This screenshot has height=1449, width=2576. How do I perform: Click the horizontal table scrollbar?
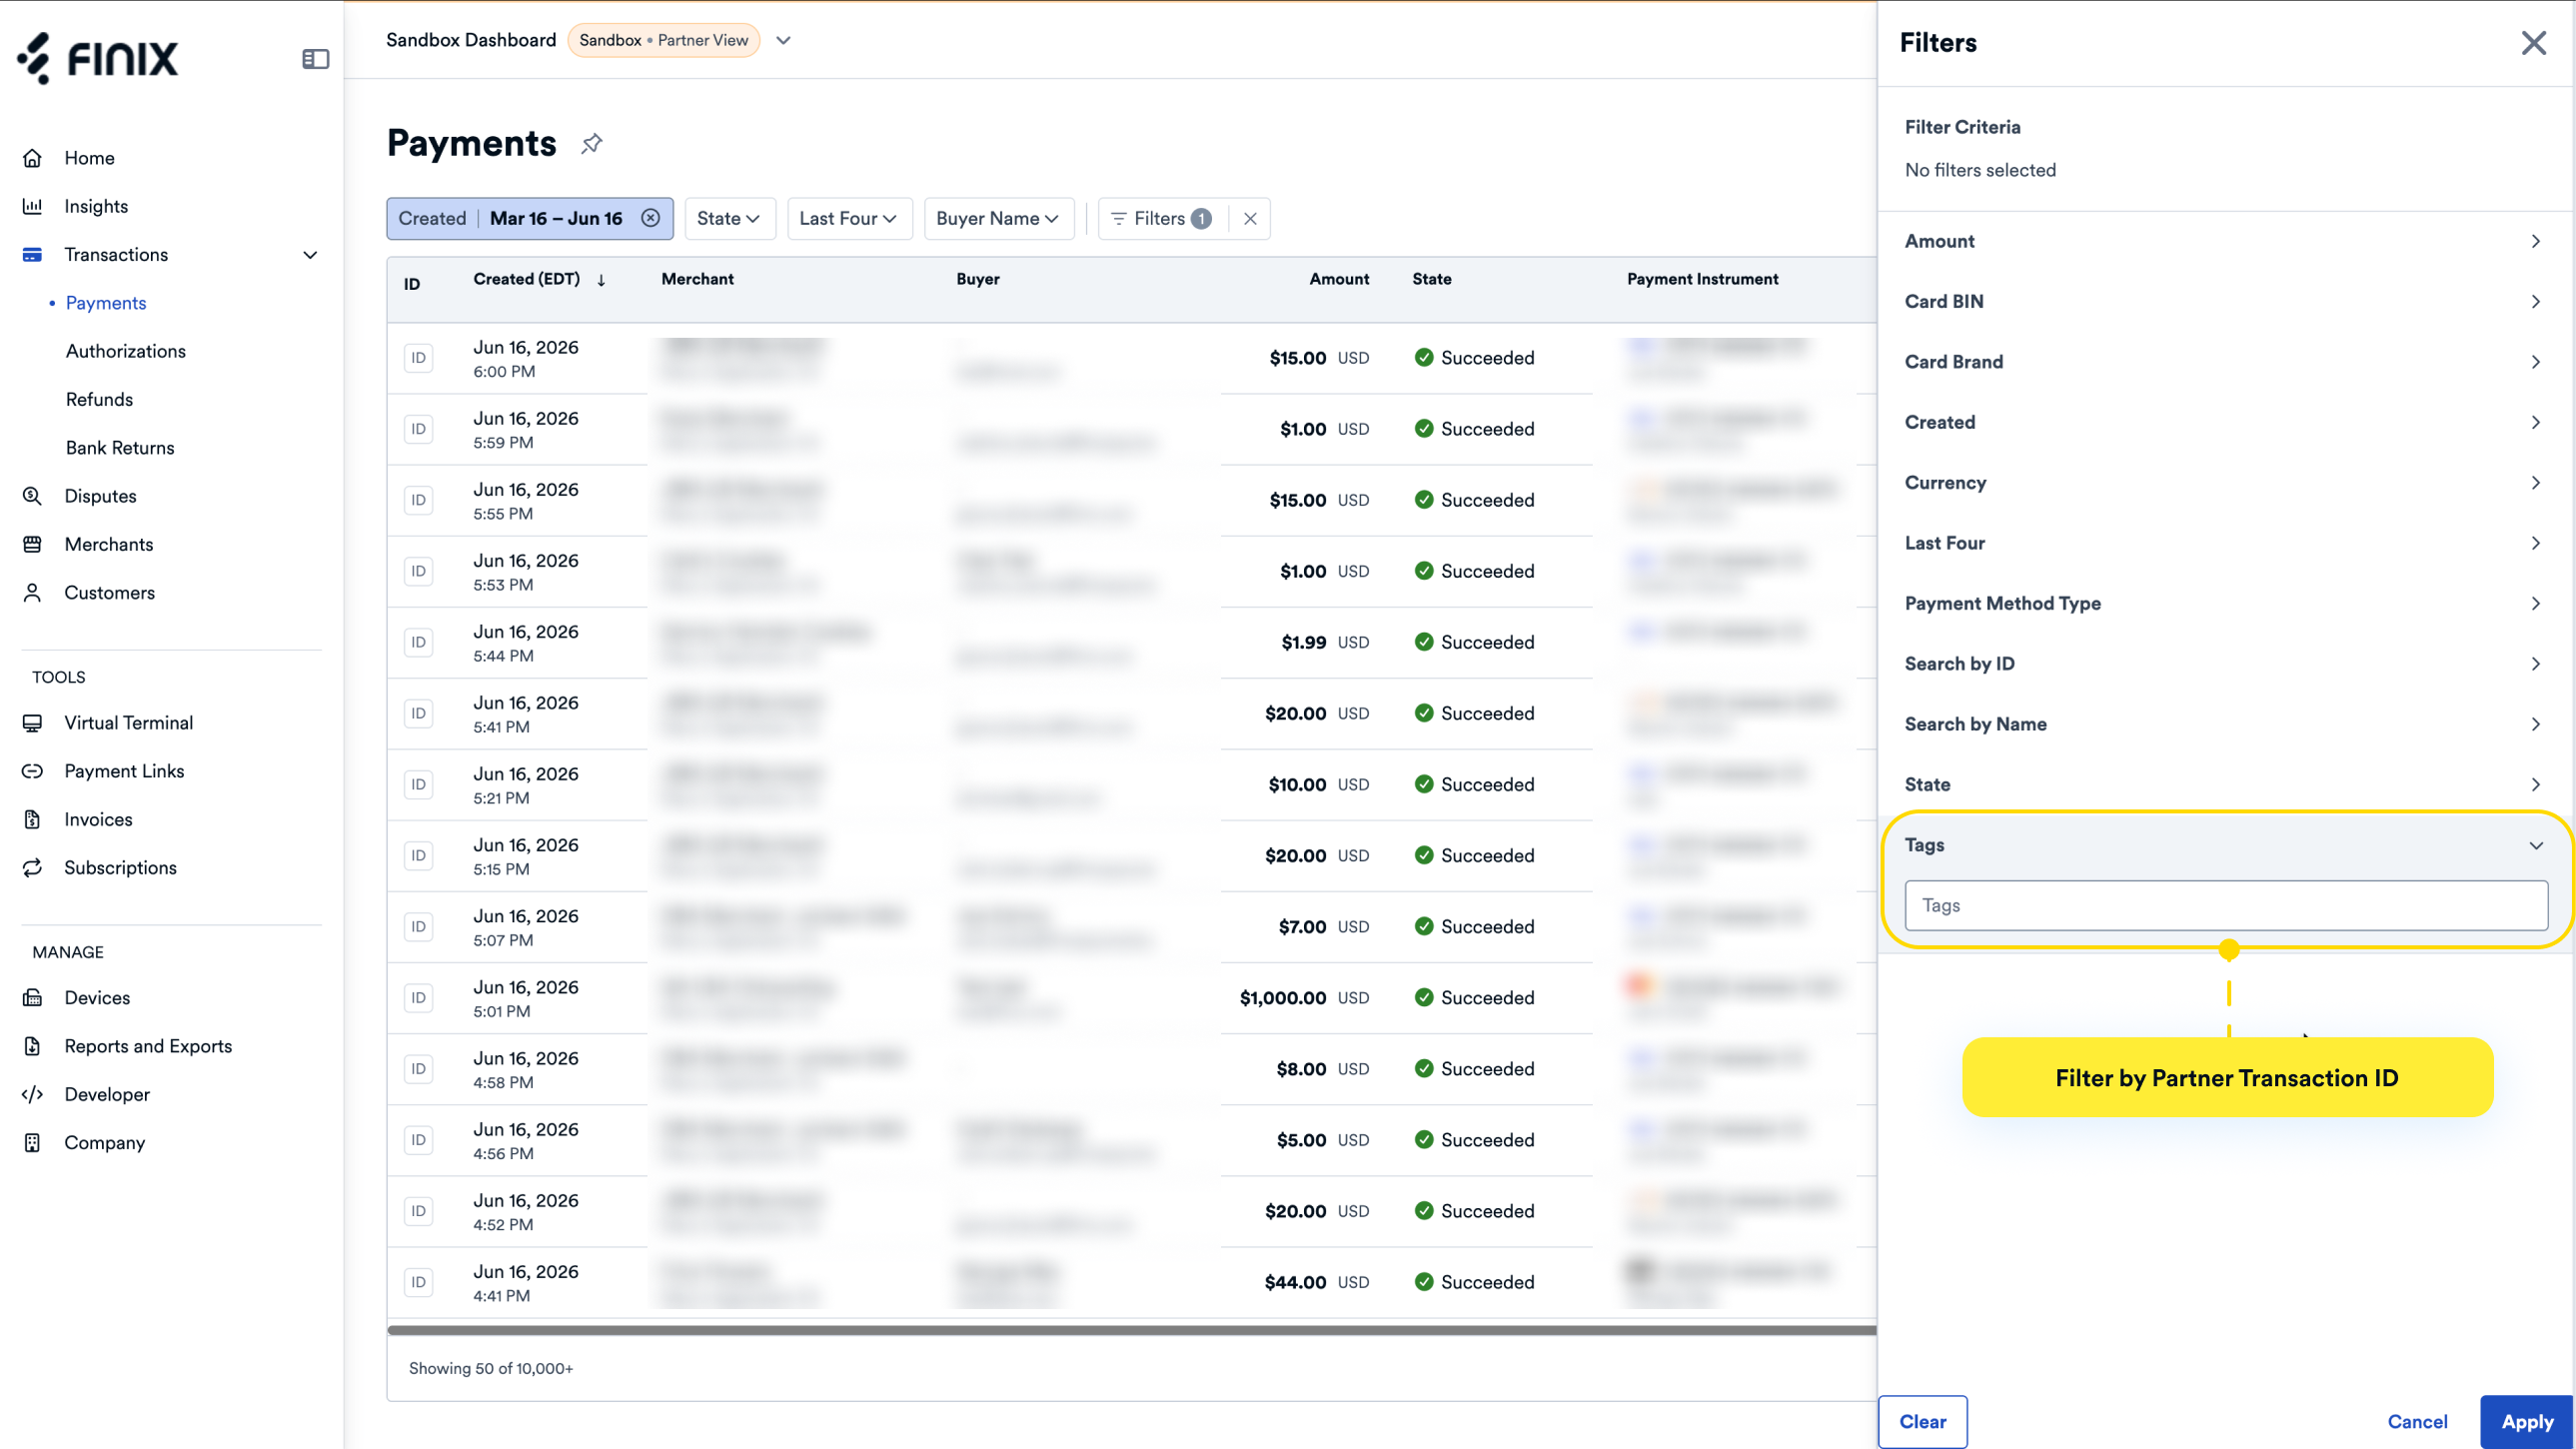[x=1131, y=1331]
